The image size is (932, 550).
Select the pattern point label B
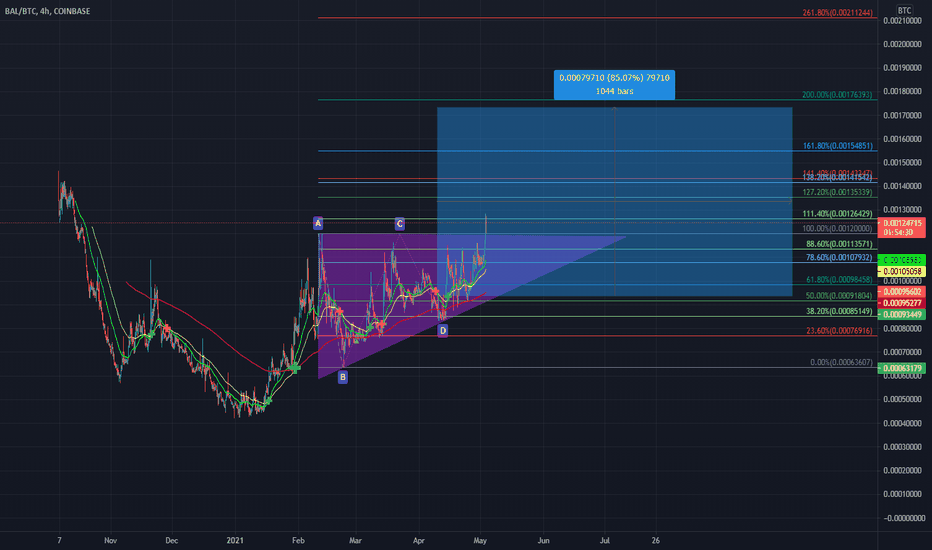click(343, 377)
